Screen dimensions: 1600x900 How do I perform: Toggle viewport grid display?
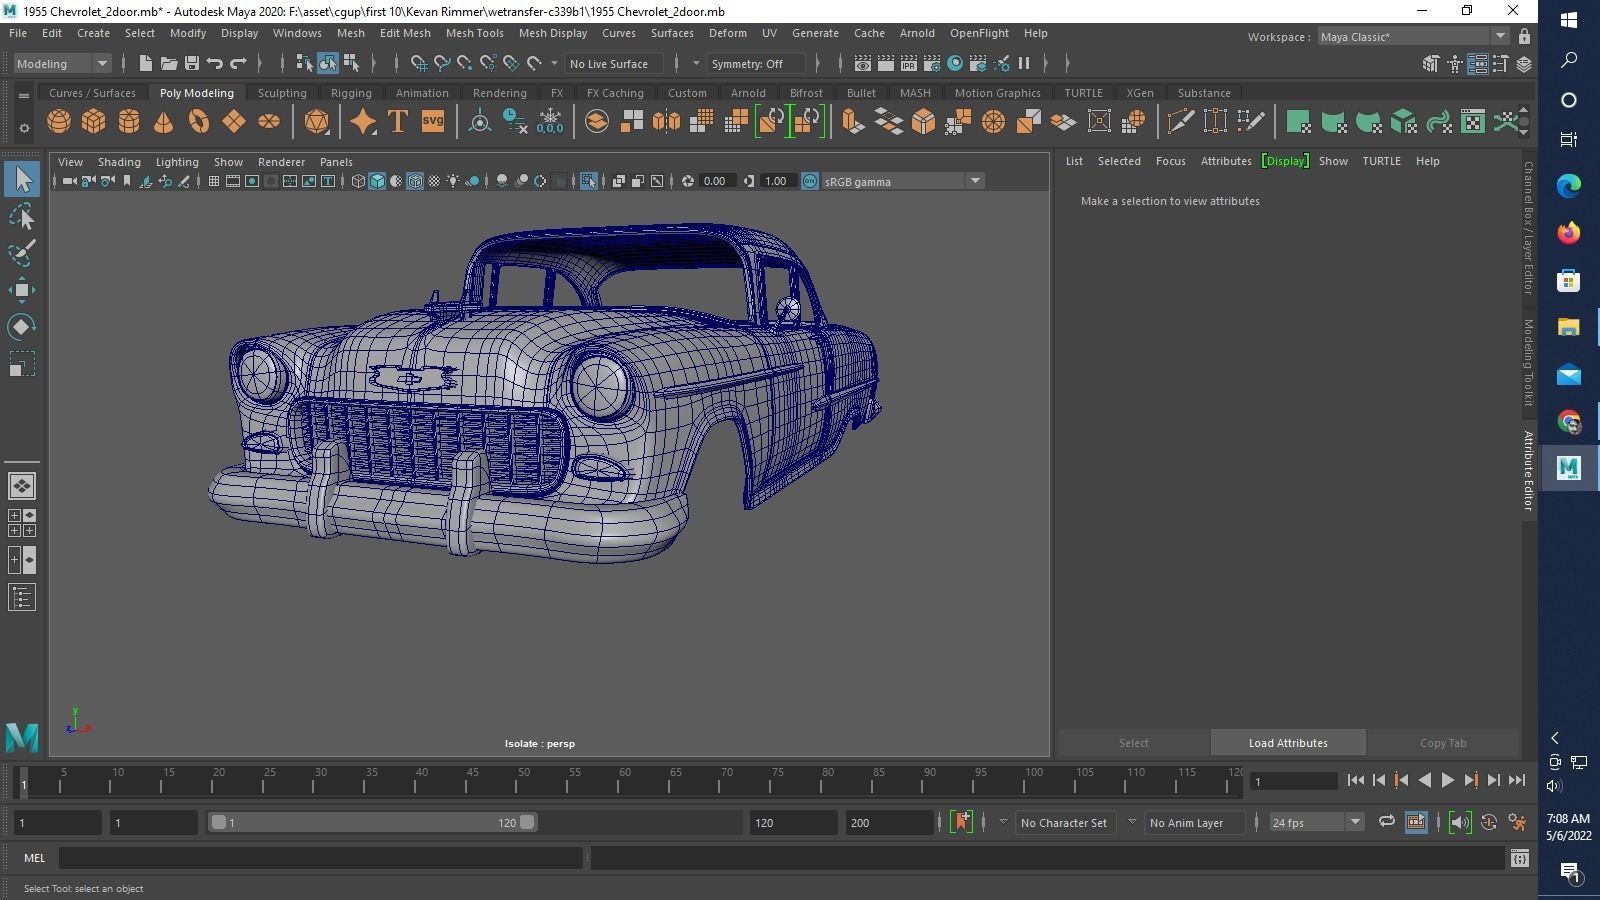[x=214, y=181]
